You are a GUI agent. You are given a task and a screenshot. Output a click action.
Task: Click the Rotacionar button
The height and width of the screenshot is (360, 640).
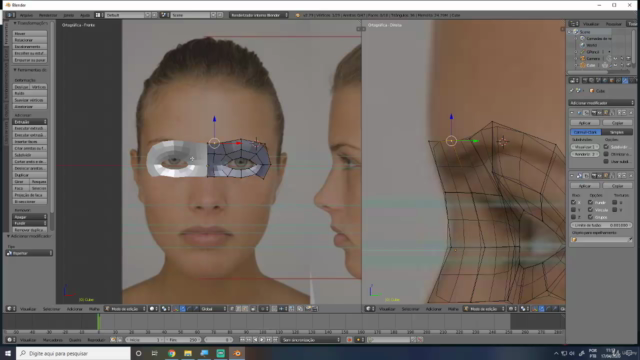30,40
